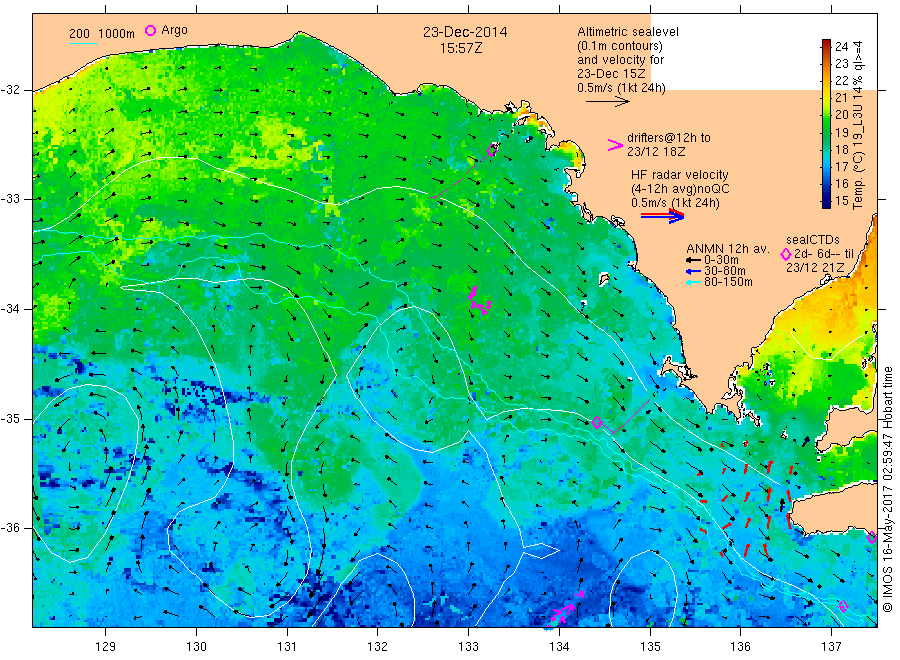
Task: Click the -36 latitude axis label
Action: point(10,528)
